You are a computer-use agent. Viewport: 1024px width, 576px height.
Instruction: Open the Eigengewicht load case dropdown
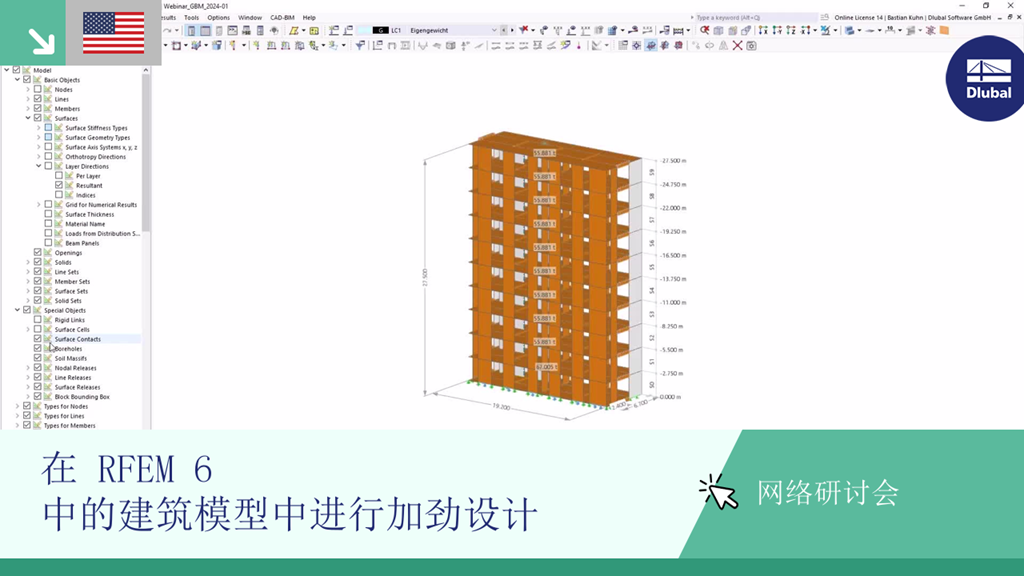coord(495,31)
